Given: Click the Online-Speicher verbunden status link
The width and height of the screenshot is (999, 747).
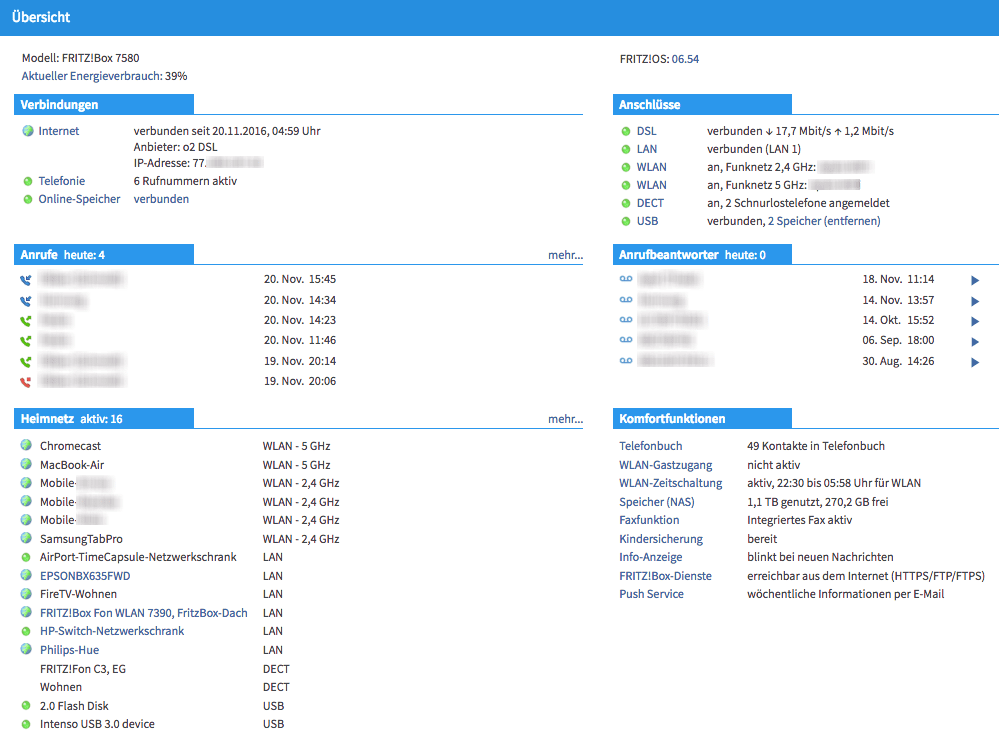Looking at the screenshot, I should tap(161, 199).
